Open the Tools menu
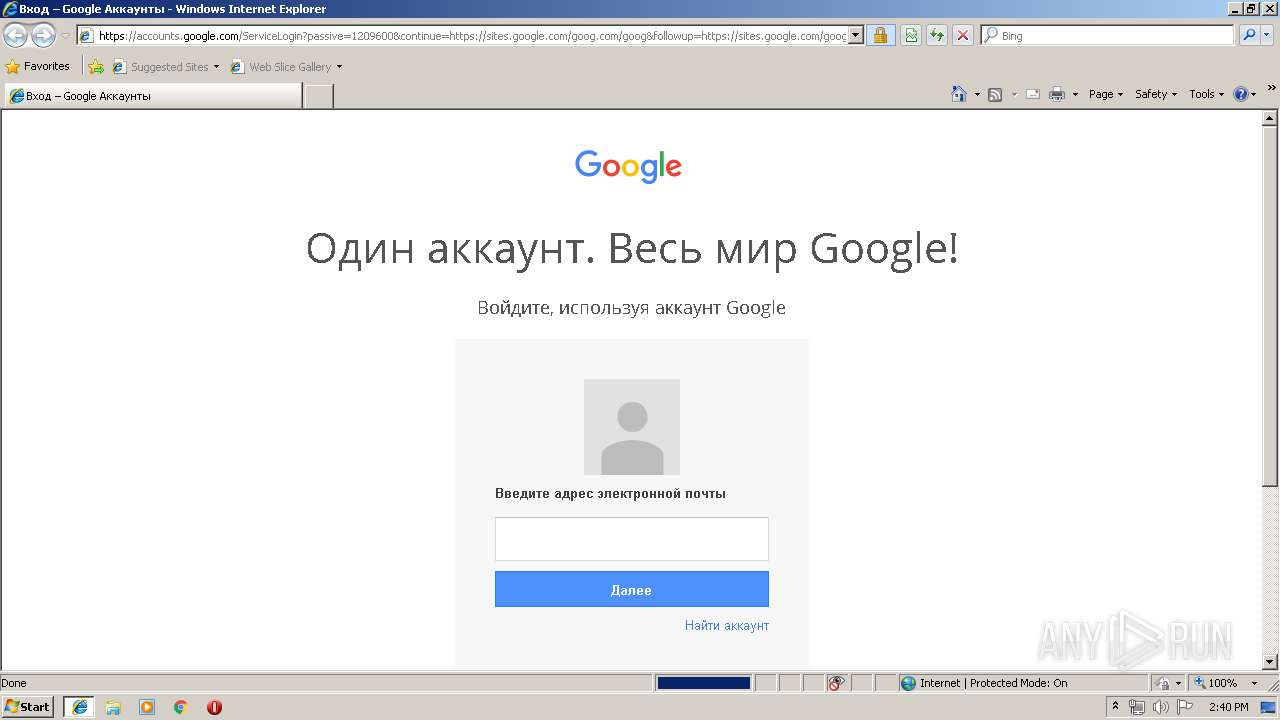This screenshot has width=1280, height=720. pyautogui.click(x=1206, y=94)
